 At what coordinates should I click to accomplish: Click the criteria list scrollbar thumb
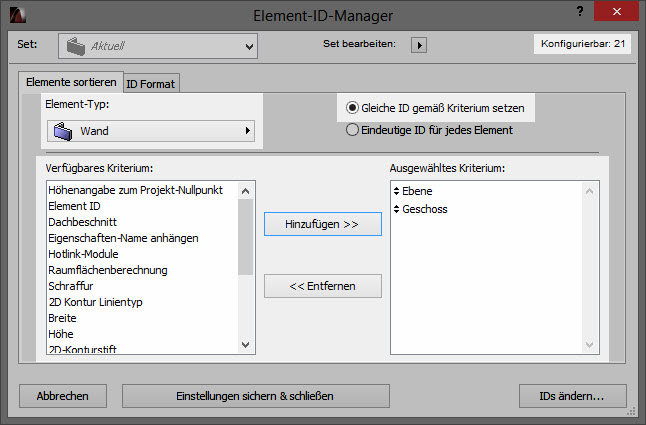(x=246, y=237)
